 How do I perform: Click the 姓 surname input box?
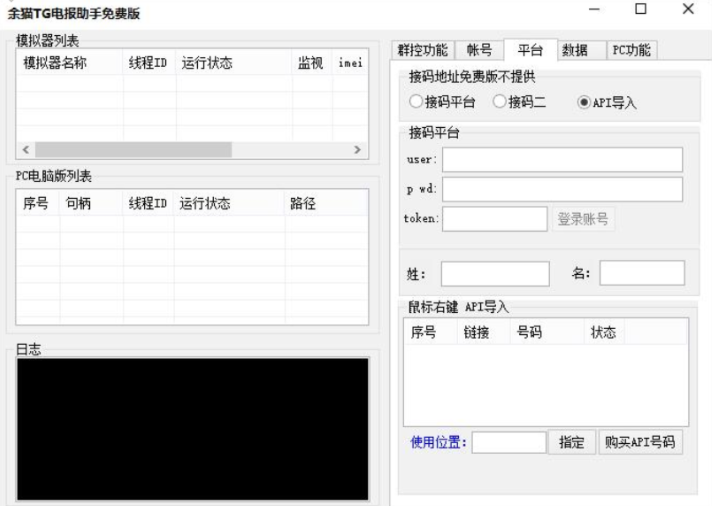coord(495,274)
